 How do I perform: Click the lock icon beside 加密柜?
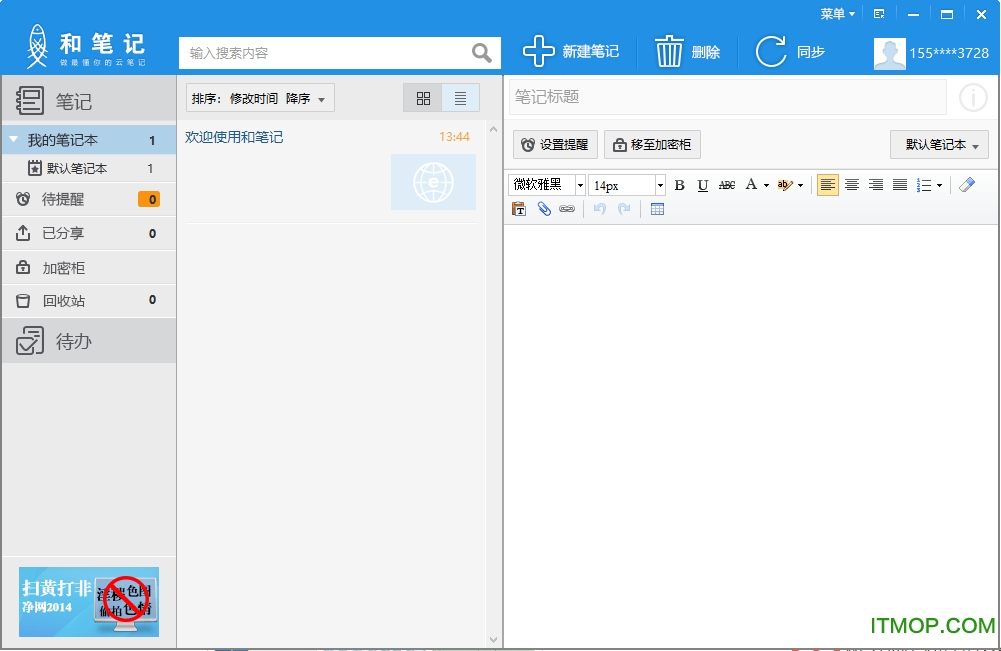[x=23, y=267]
